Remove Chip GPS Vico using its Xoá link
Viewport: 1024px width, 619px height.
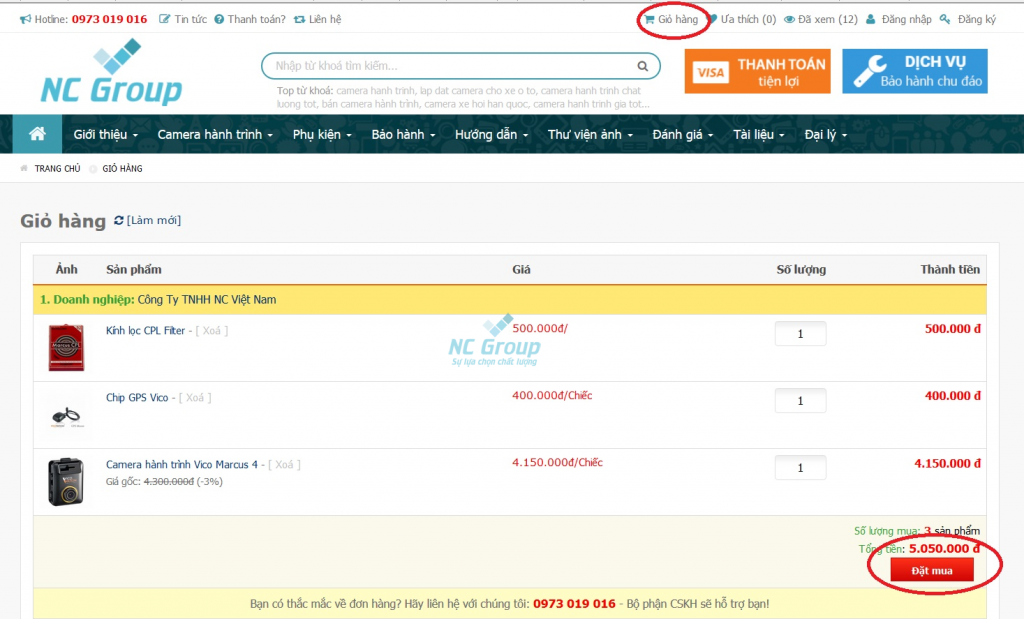[x=197, y=396]
